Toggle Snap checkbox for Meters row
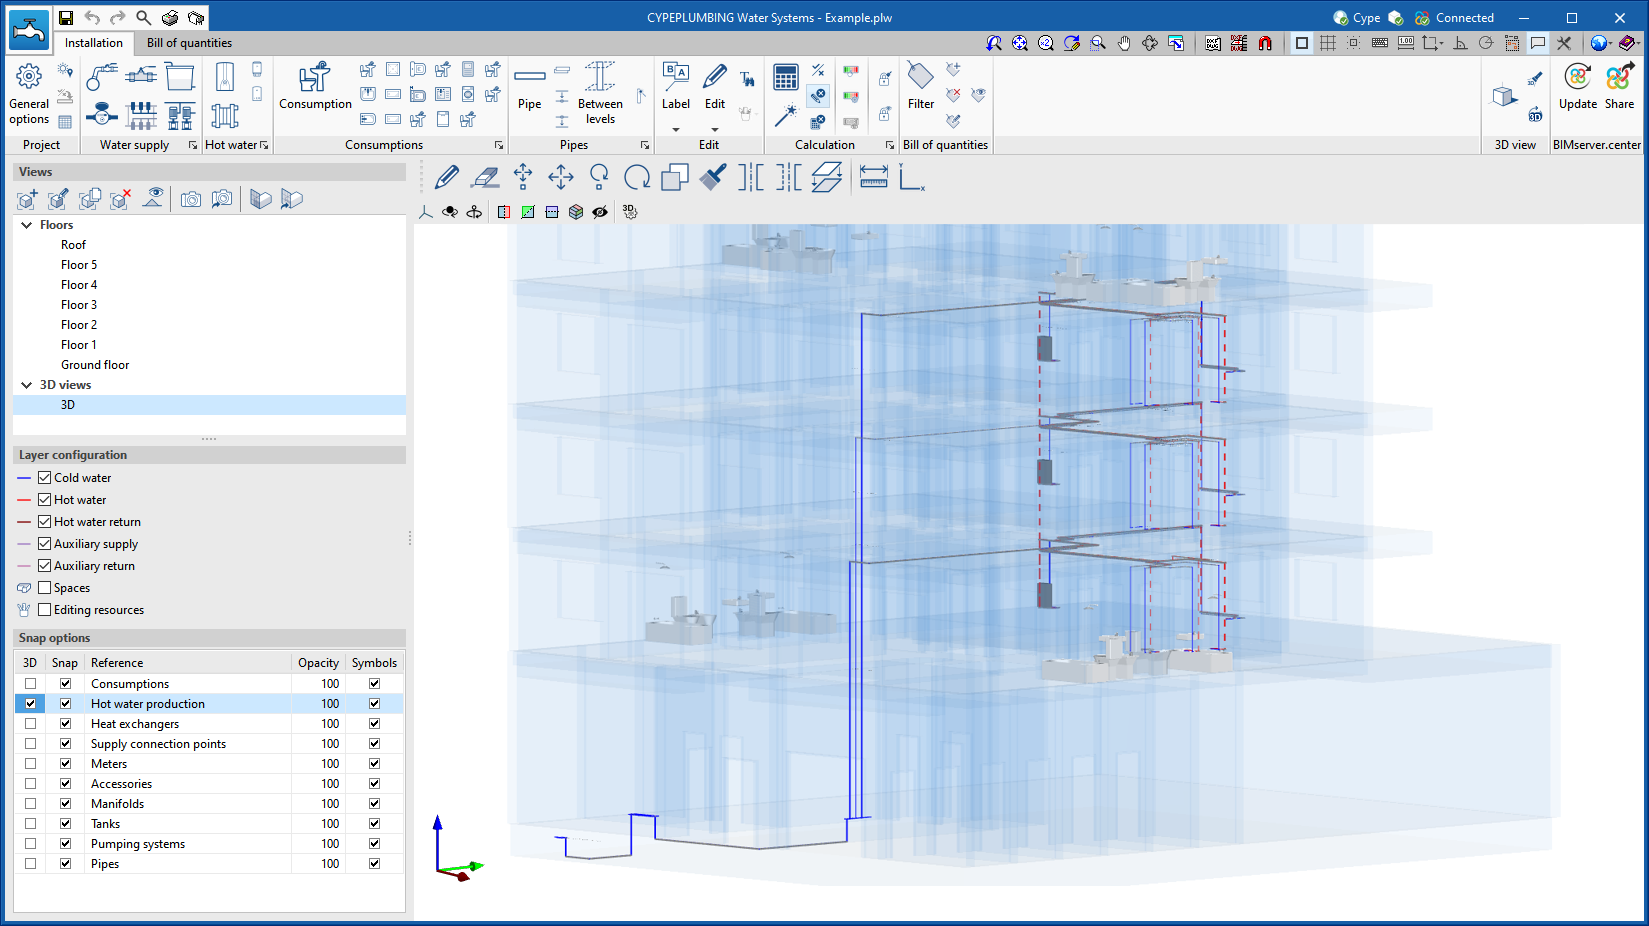This screenshot has height=926, width=1649. 65,764
